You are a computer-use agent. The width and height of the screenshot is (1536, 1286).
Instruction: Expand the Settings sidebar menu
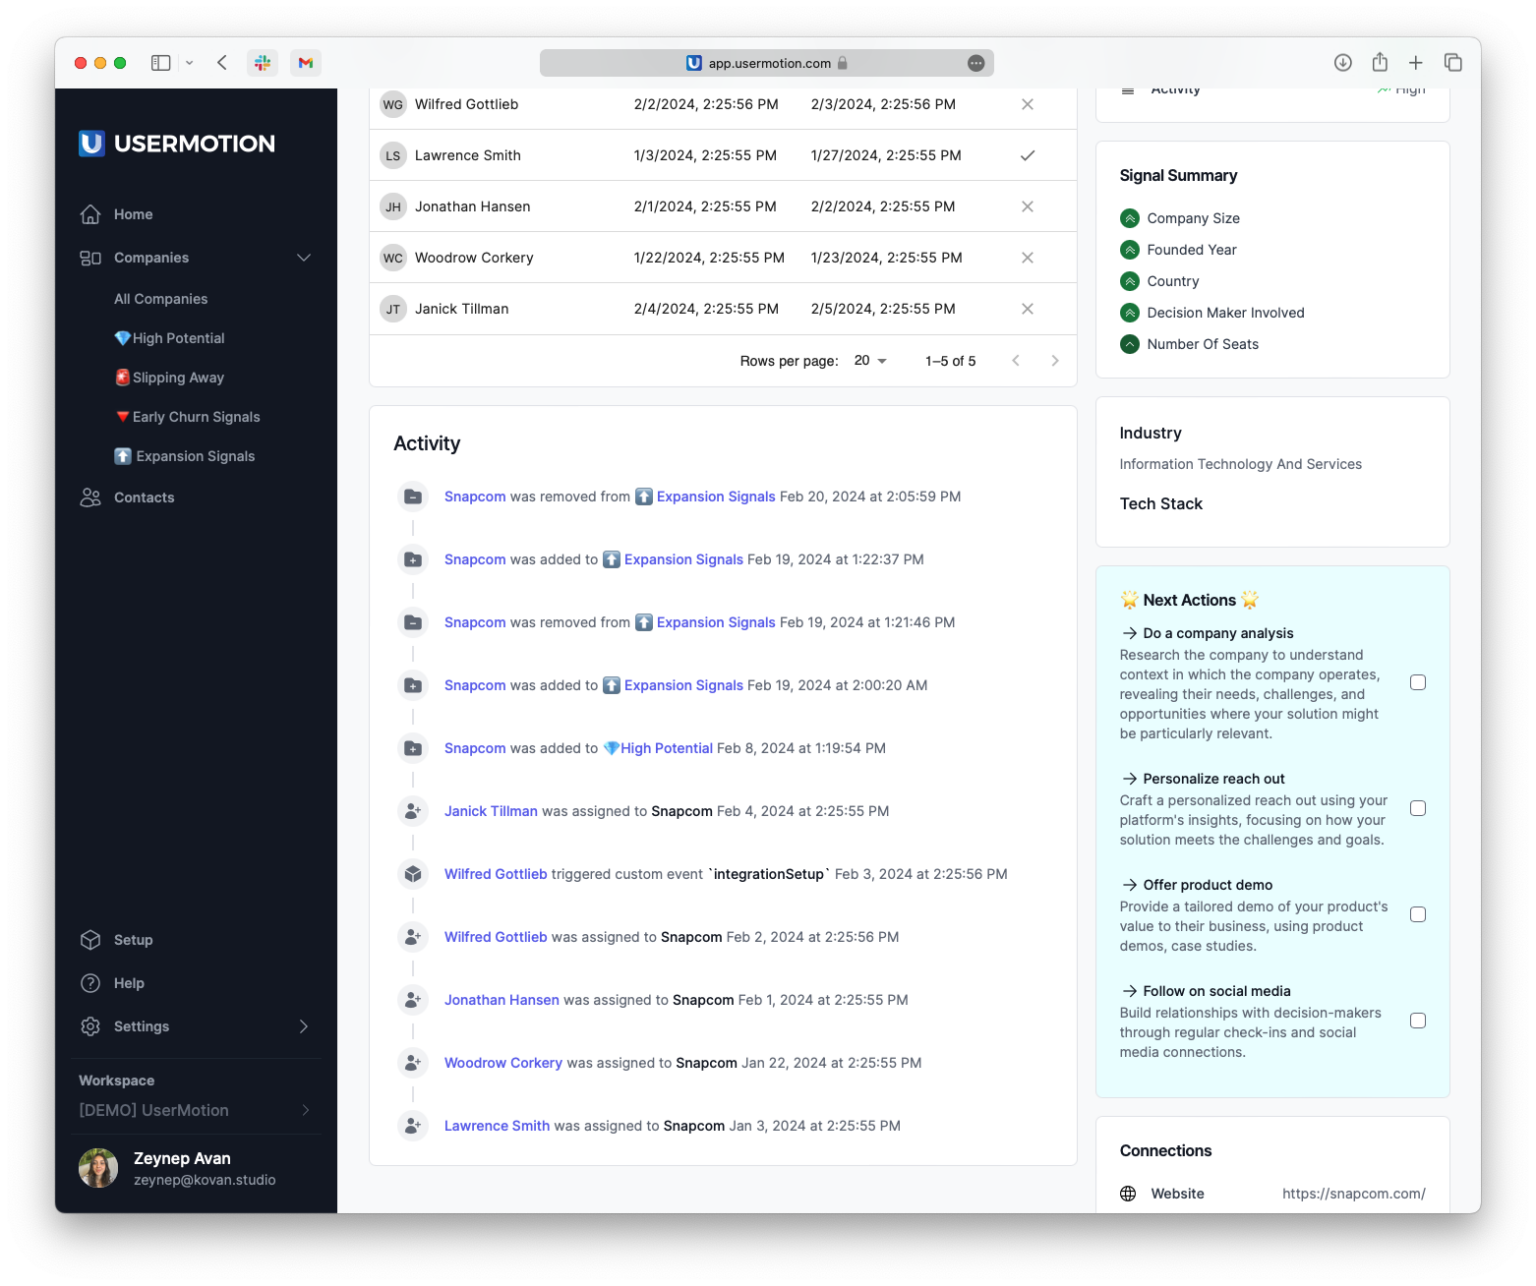304,1026
